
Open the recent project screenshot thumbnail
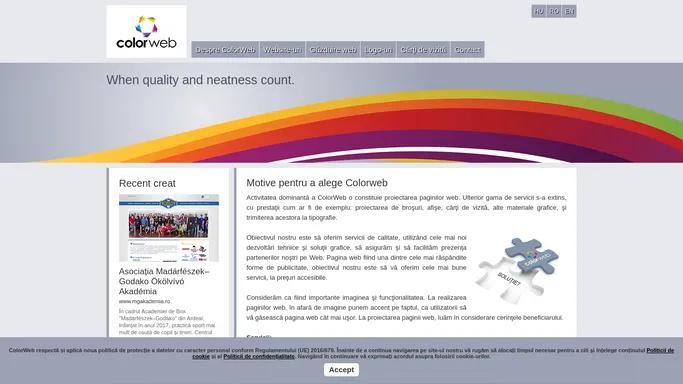tap(169, 228)
